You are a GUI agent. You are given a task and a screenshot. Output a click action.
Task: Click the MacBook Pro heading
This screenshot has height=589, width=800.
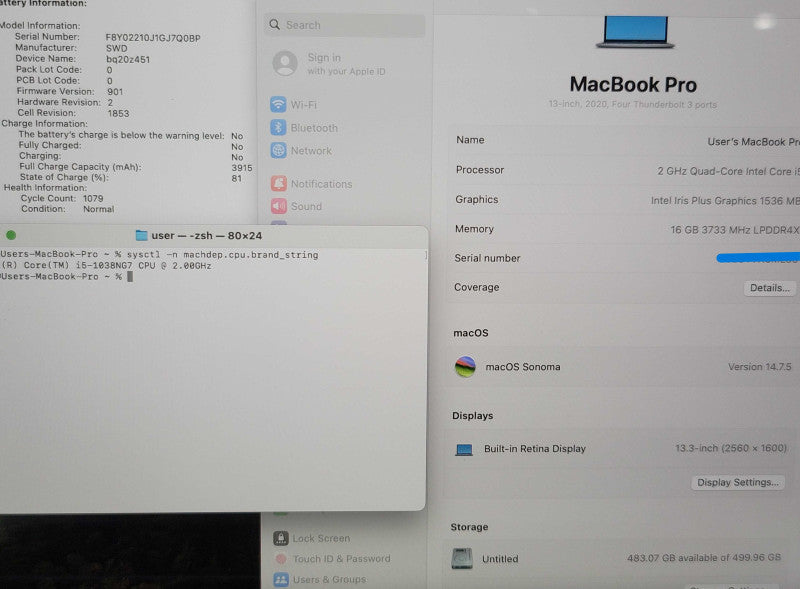pyautogui.click(x=633, y=84)
